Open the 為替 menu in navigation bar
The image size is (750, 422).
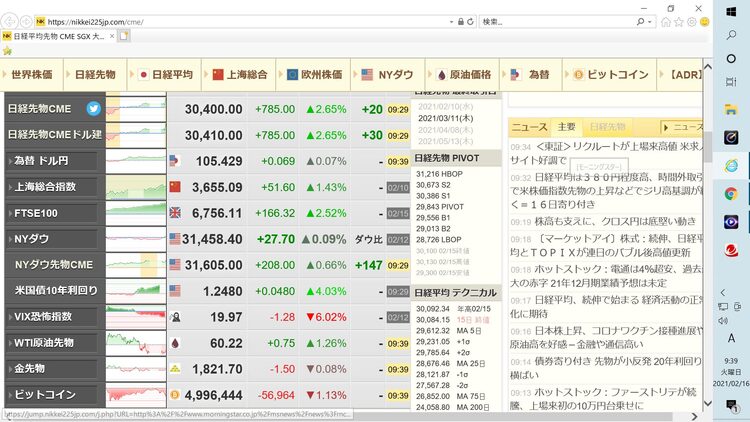click(531, 75)
